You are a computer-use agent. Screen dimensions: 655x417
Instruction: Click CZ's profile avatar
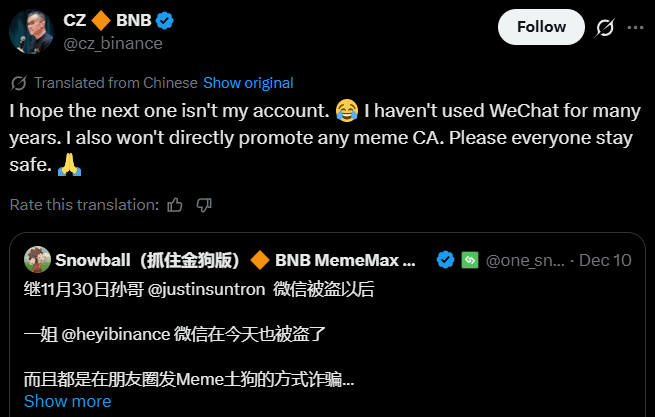[x=31, y=30]
